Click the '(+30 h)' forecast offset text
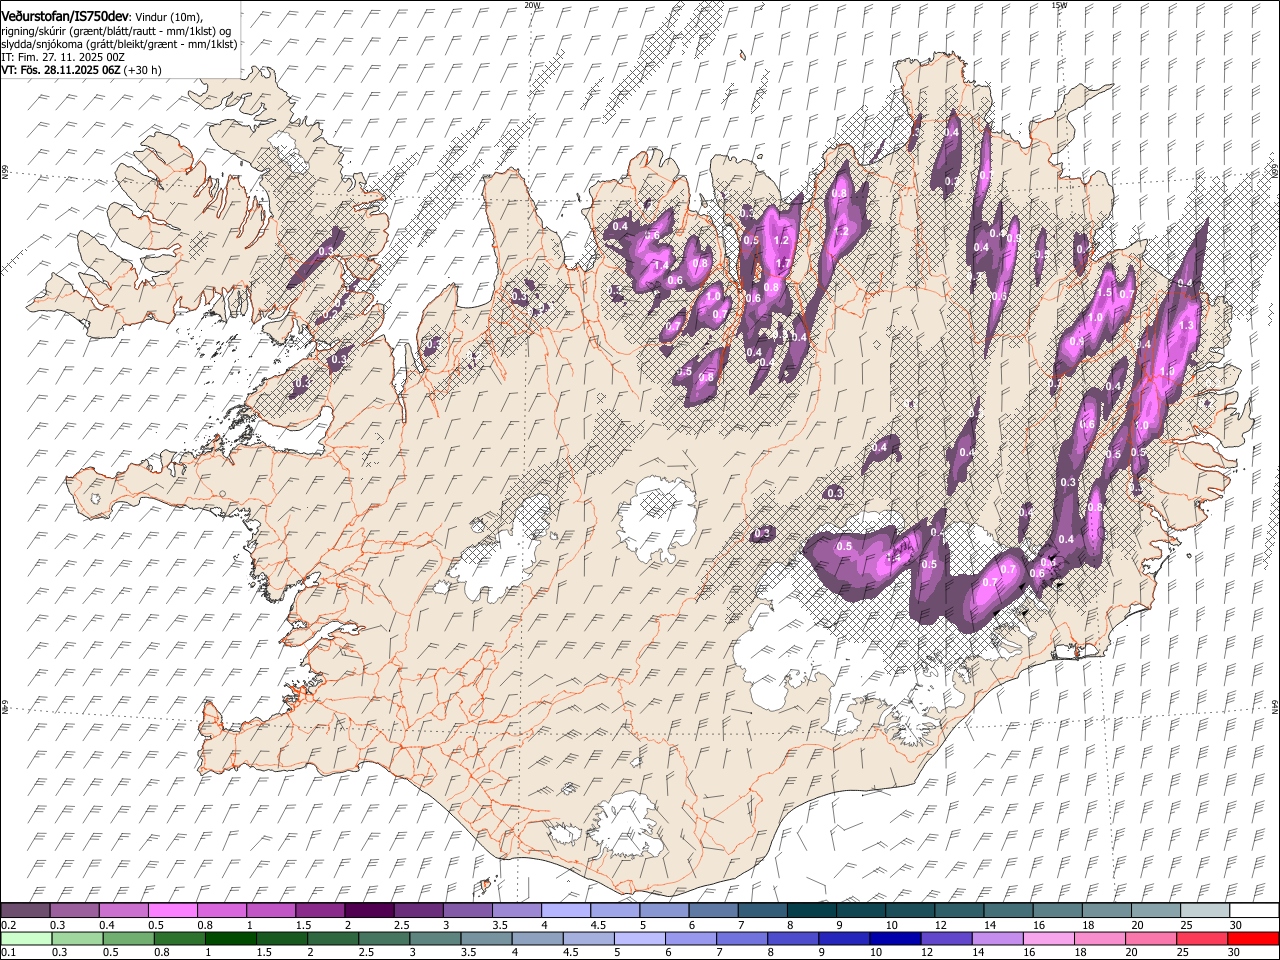Viewport: 1280px width, 960px height. [143, 71]
